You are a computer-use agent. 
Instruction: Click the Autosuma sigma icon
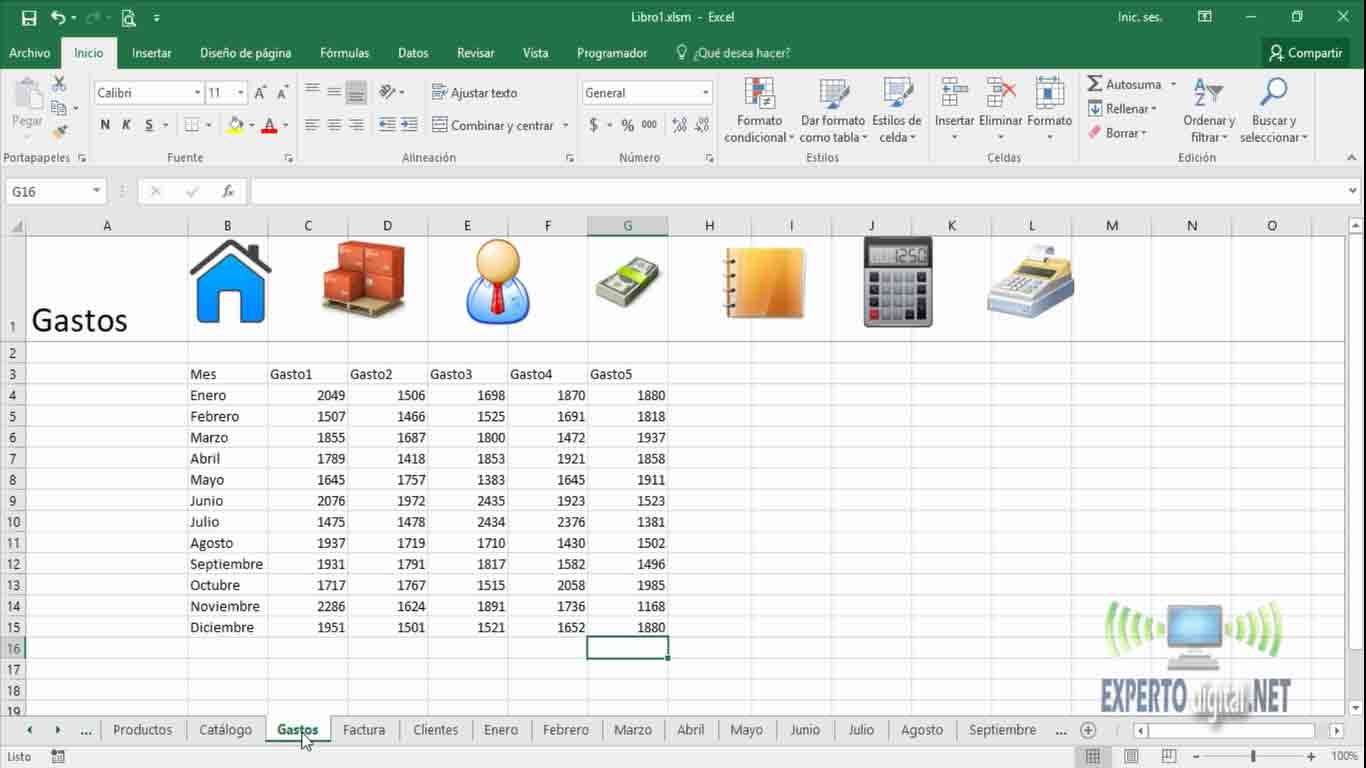tap(1095, 84)
